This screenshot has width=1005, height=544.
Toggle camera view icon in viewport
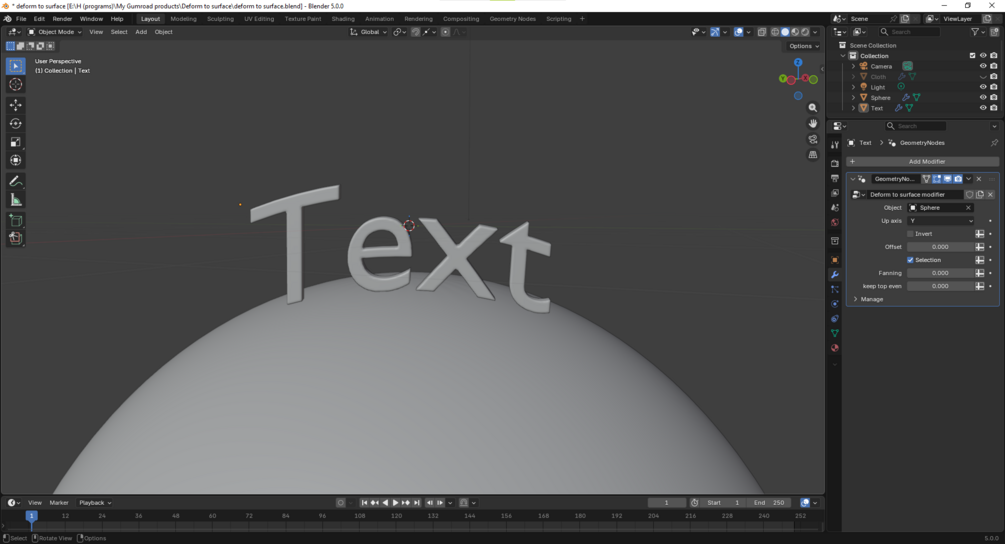tap(813, 139)
